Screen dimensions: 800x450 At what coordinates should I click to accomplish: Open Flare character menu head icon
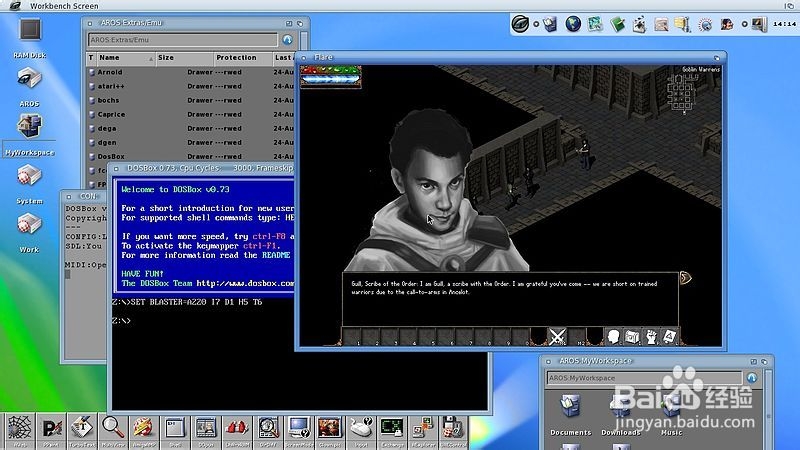coord(613,337)
